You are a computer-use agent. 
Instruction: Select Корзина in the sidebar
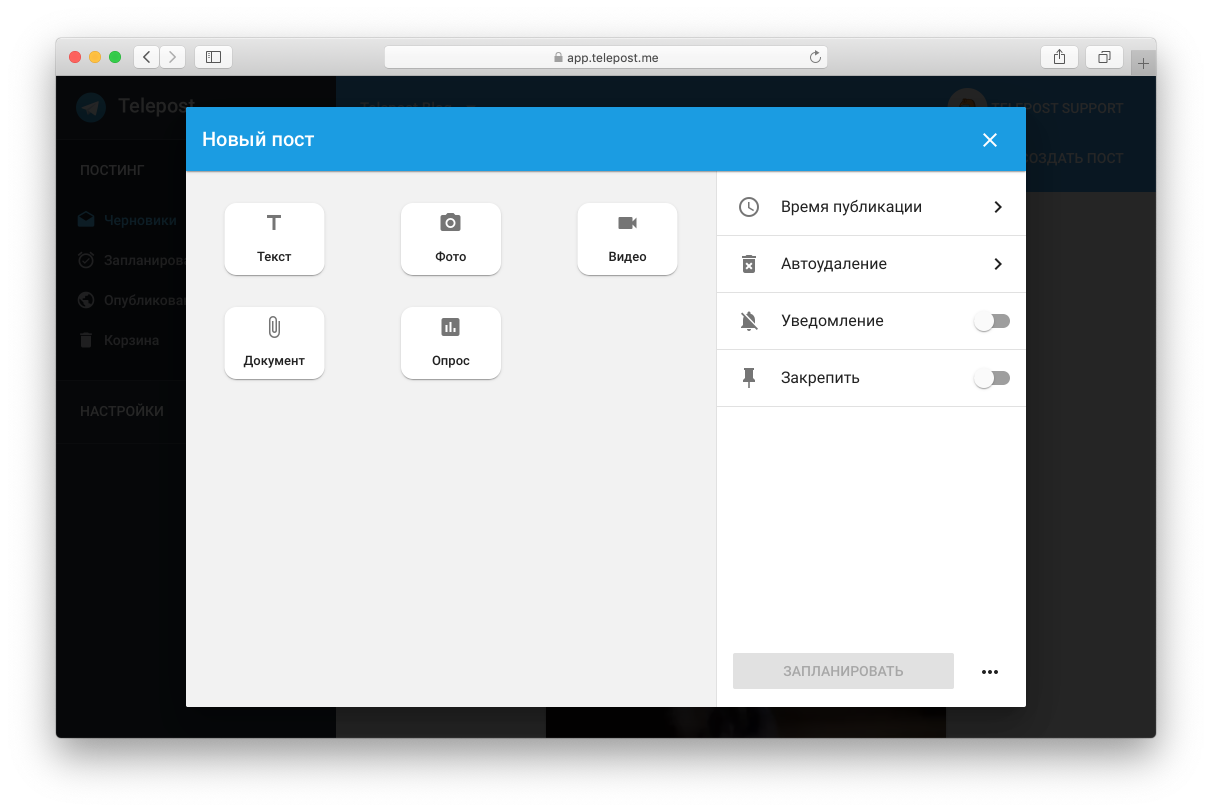point(132,340)
